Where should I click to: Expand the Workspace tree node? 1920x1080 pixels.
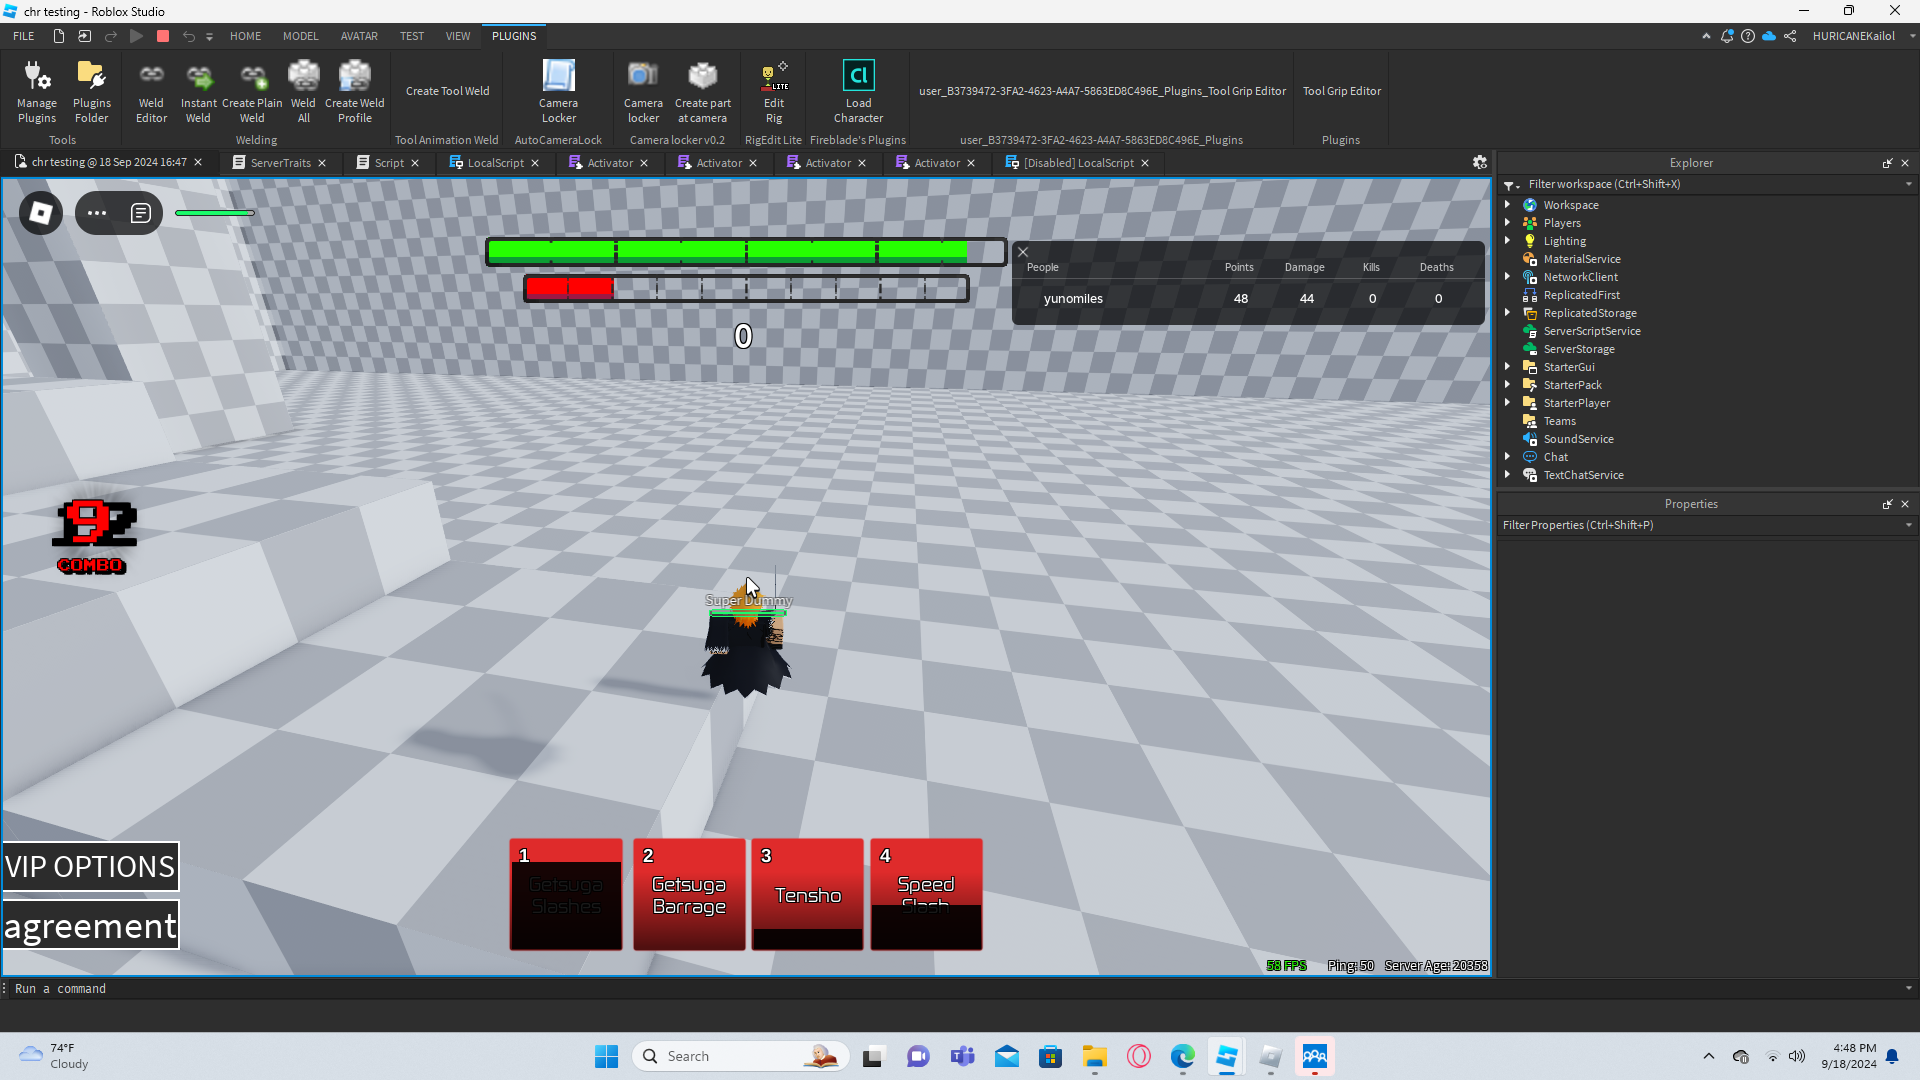pos(1508,205)
